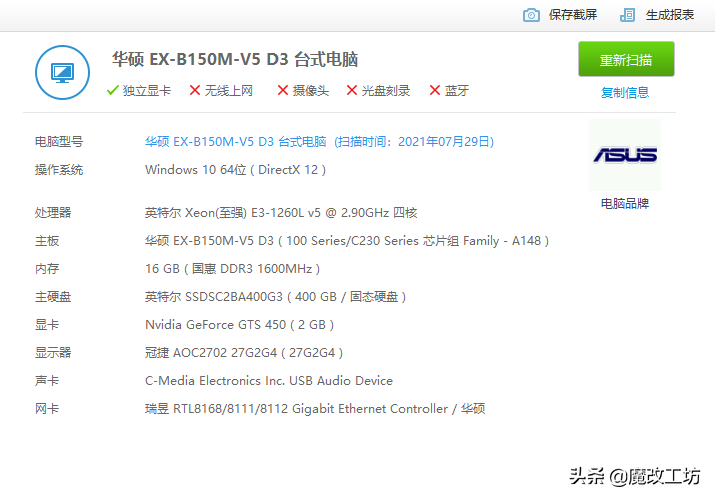Click the Windows 10 64位 operating system value
715x500 pixels.
[235, 170]
